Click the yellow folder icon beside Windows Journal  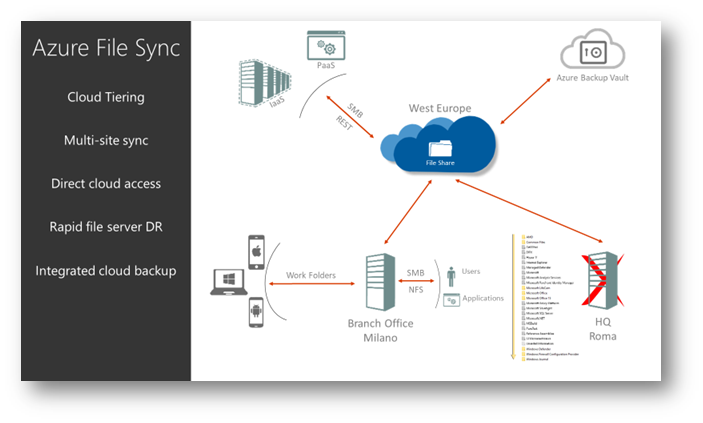click(524, 359)
